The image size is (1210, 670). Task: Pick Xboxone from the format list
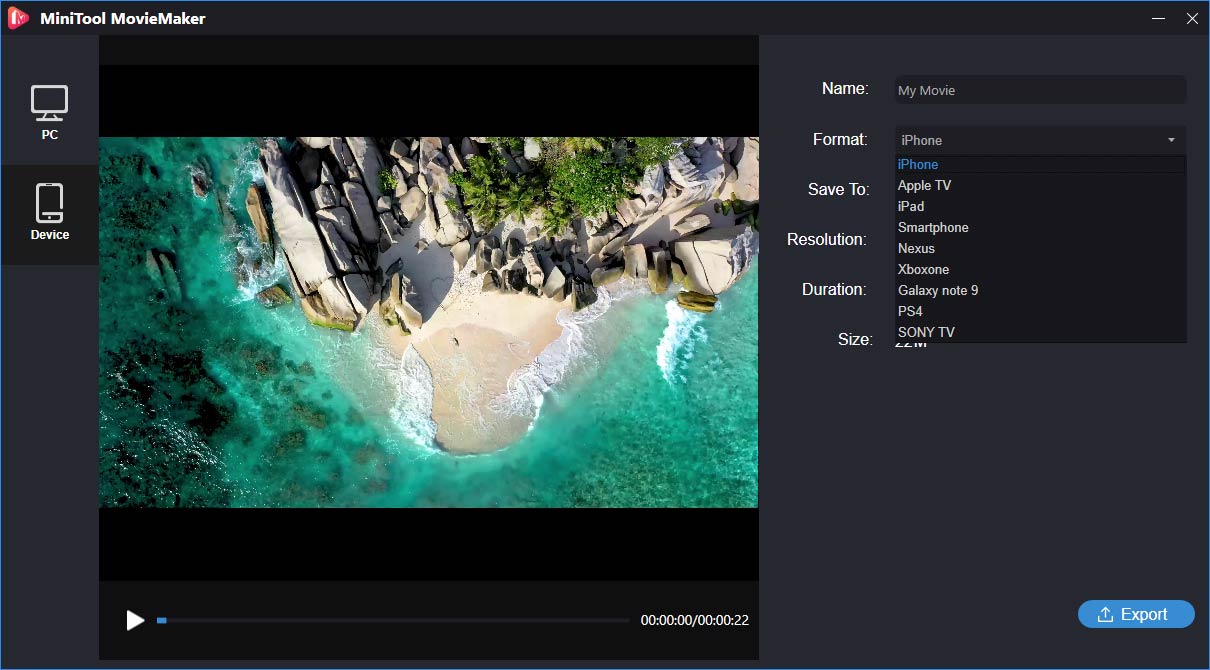(1040, 269)
